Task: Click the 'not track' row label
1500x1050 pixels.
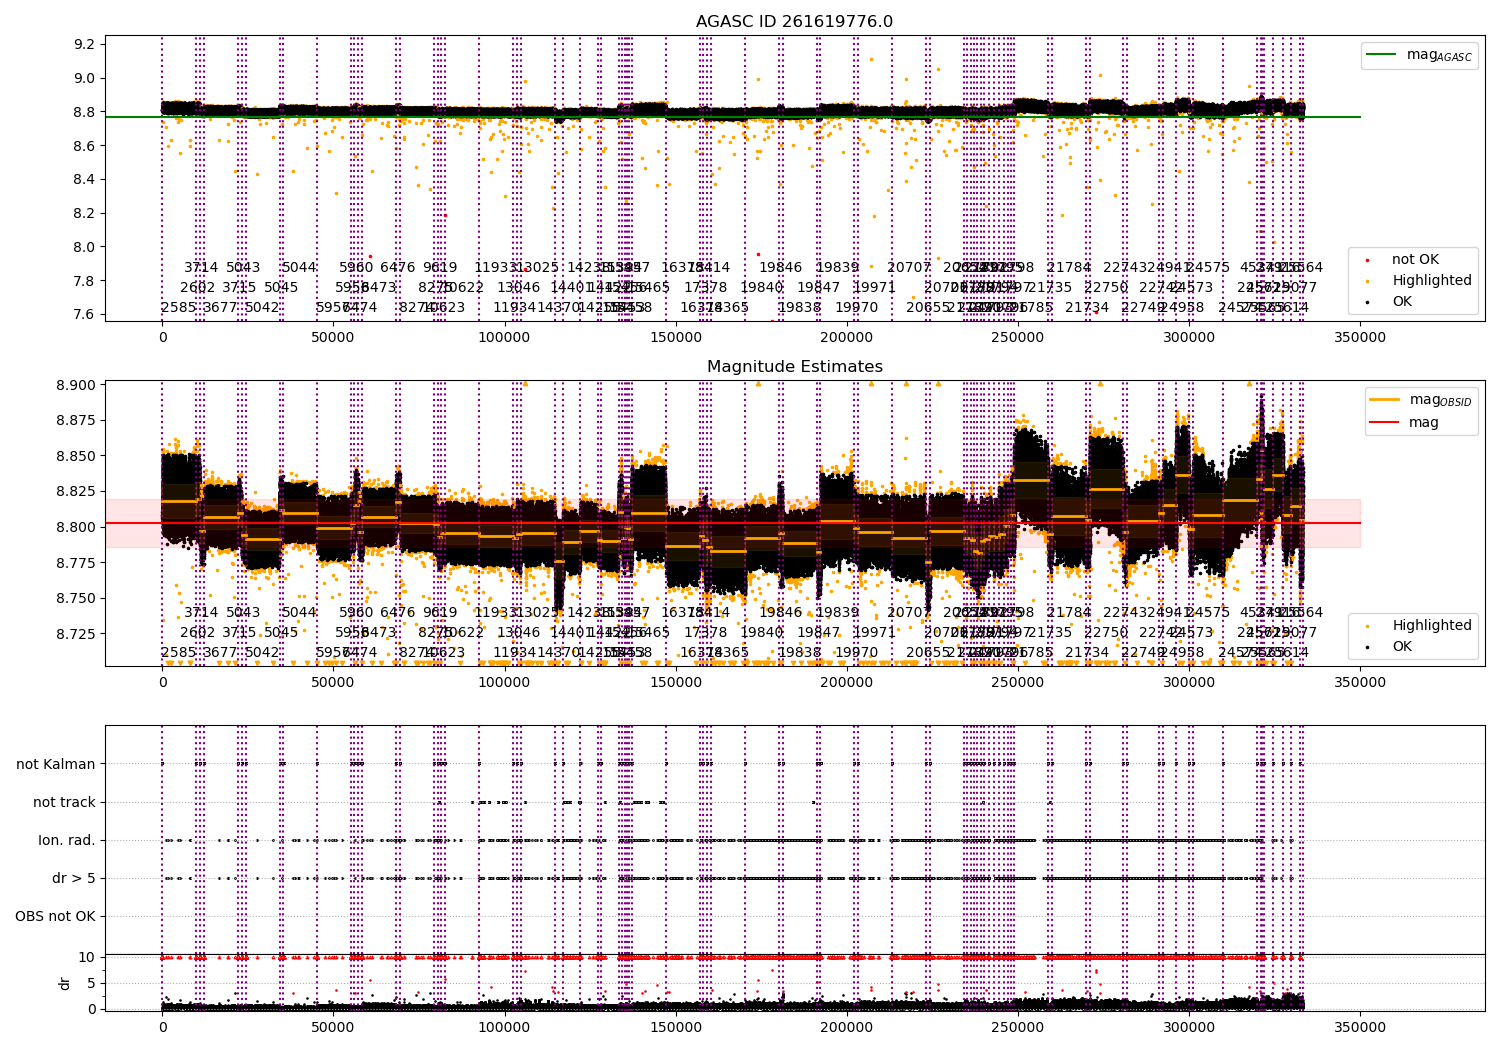Action: coord(64,803)
